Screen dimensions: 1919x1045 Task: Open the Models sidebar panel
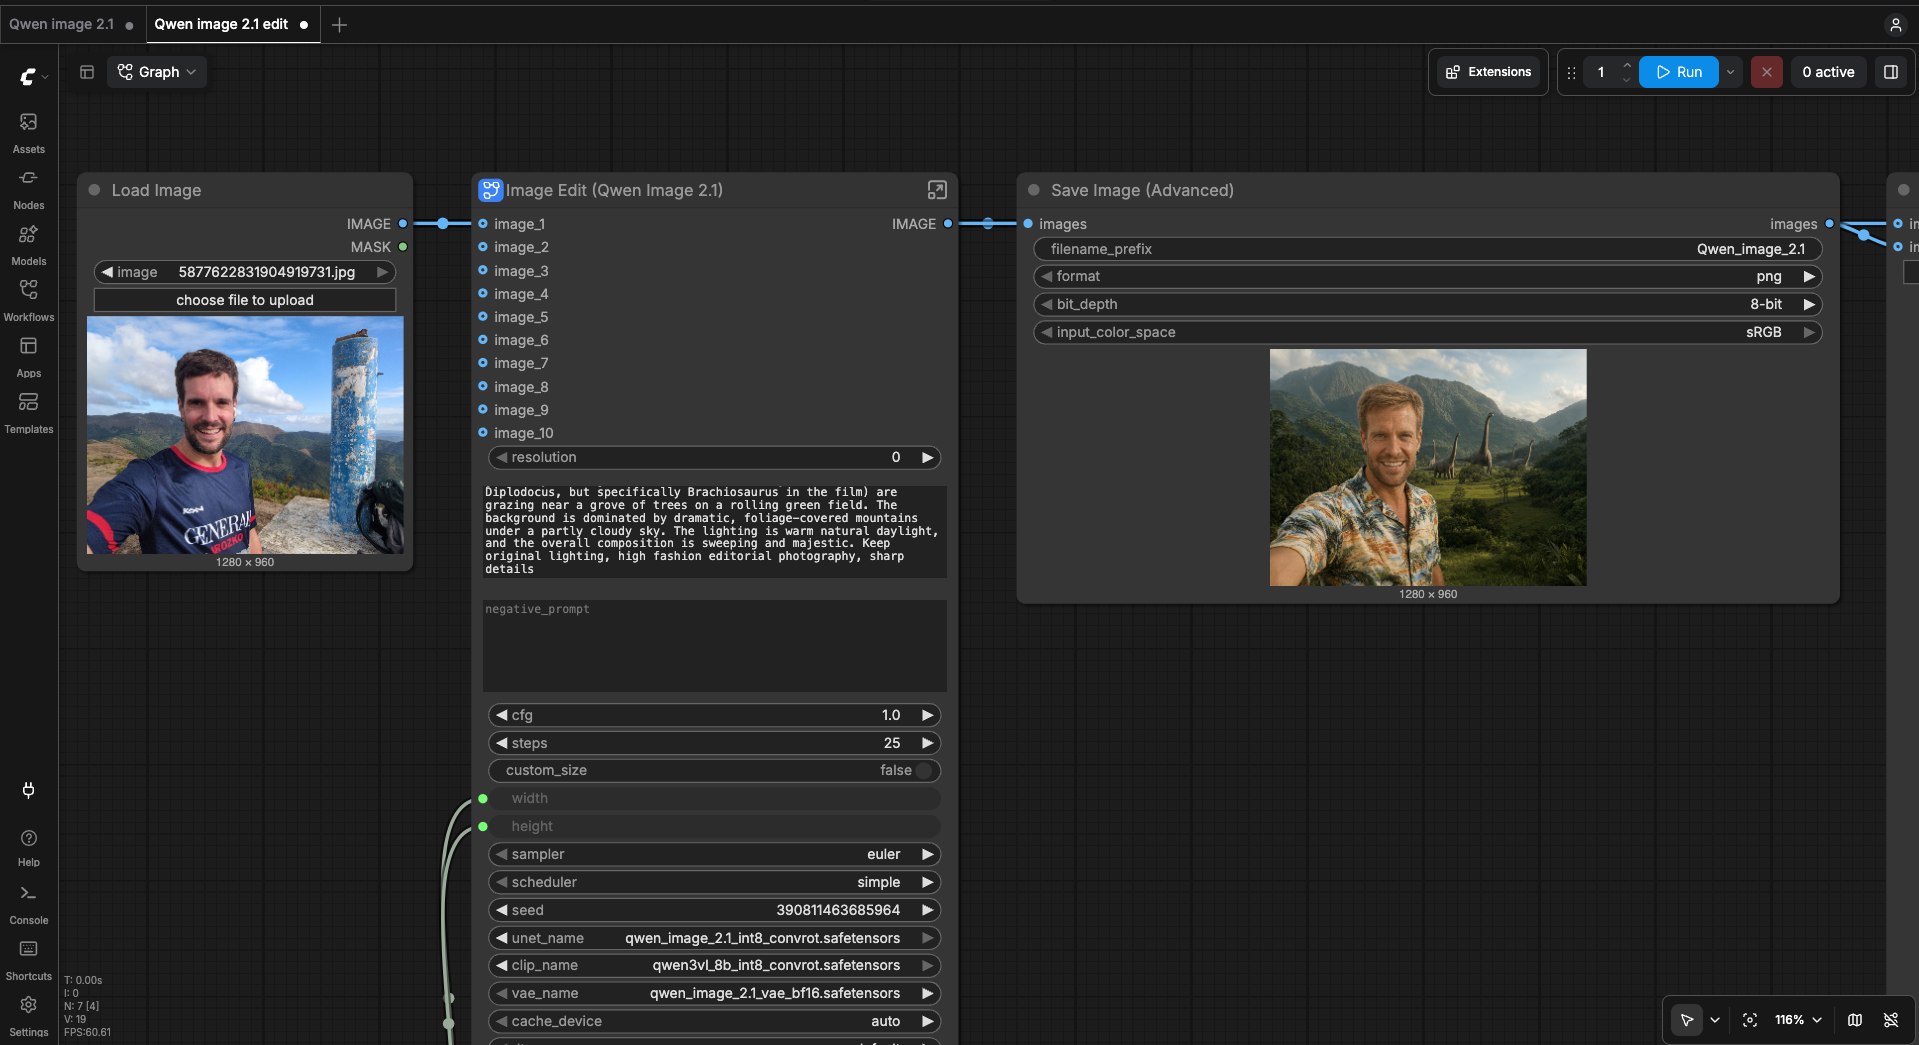(x=28, y=245)
